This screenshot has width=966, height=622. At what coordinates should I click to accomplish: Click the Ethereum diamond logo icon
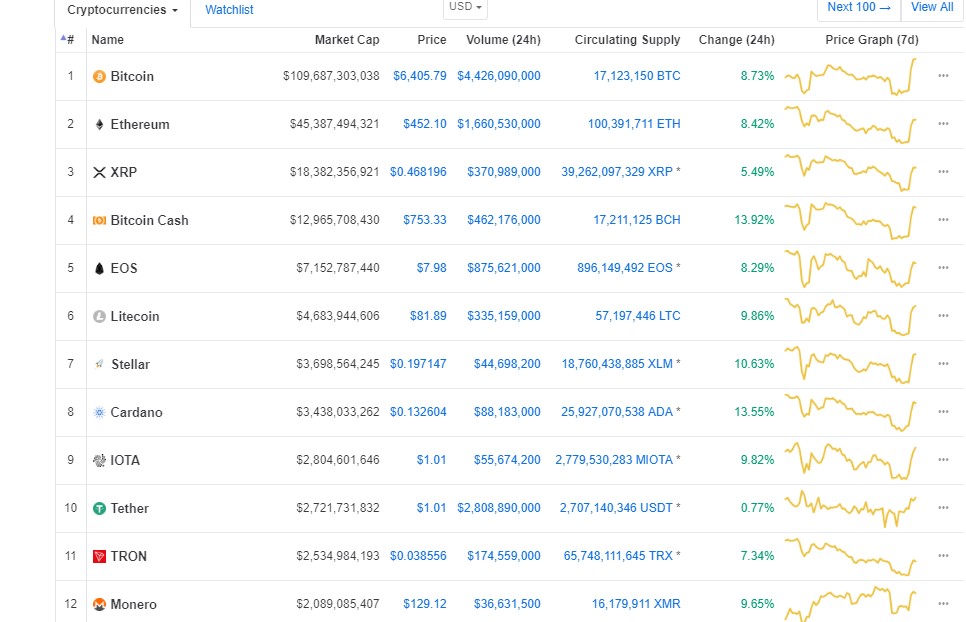tap(99, 124)
